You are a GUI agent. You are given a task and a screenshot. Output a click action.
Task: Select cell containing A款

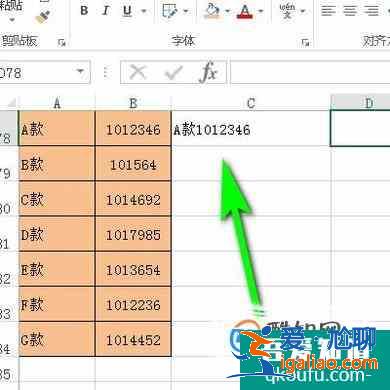point(57,129)
